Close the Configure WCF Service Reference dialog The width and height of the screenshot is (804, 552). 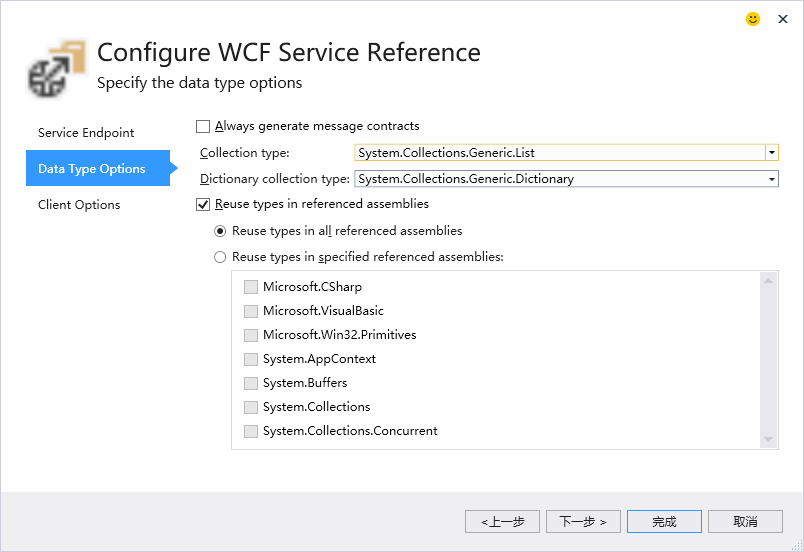782,19
